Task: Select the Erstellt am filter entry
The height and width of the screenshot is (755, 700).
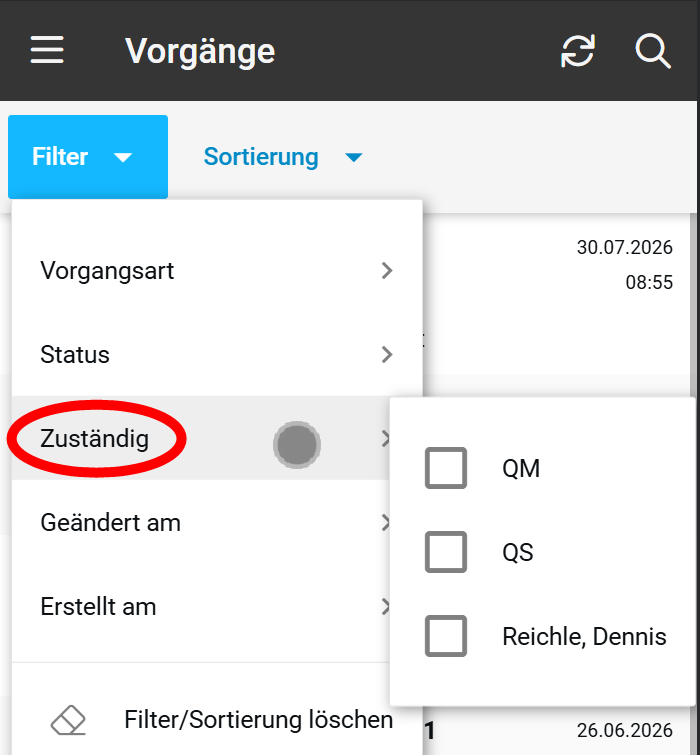Action: (201, 606)
